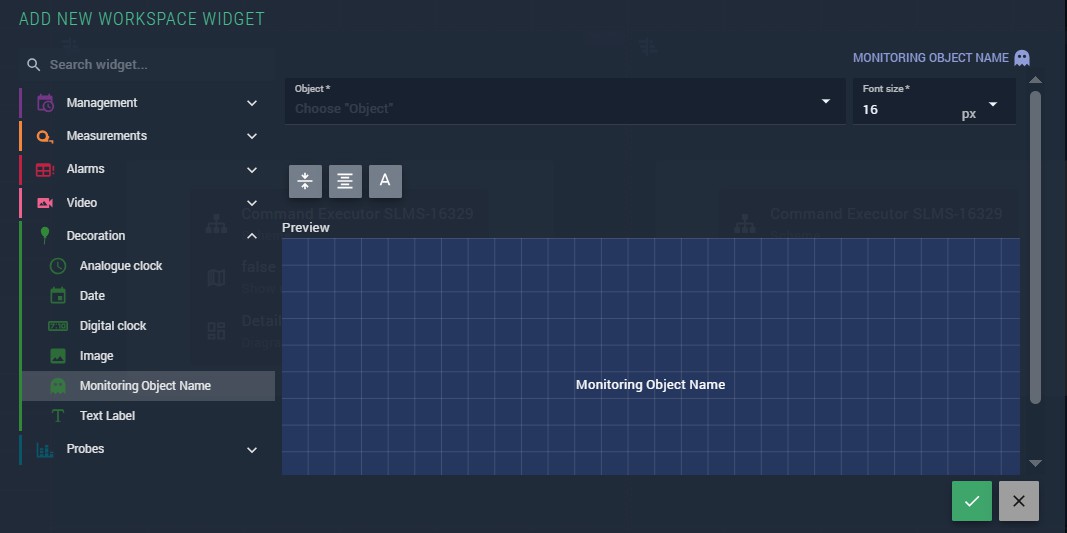Screen dimensions: 1067x533
Task: Expand the Management category
Action: coord(252,103)
